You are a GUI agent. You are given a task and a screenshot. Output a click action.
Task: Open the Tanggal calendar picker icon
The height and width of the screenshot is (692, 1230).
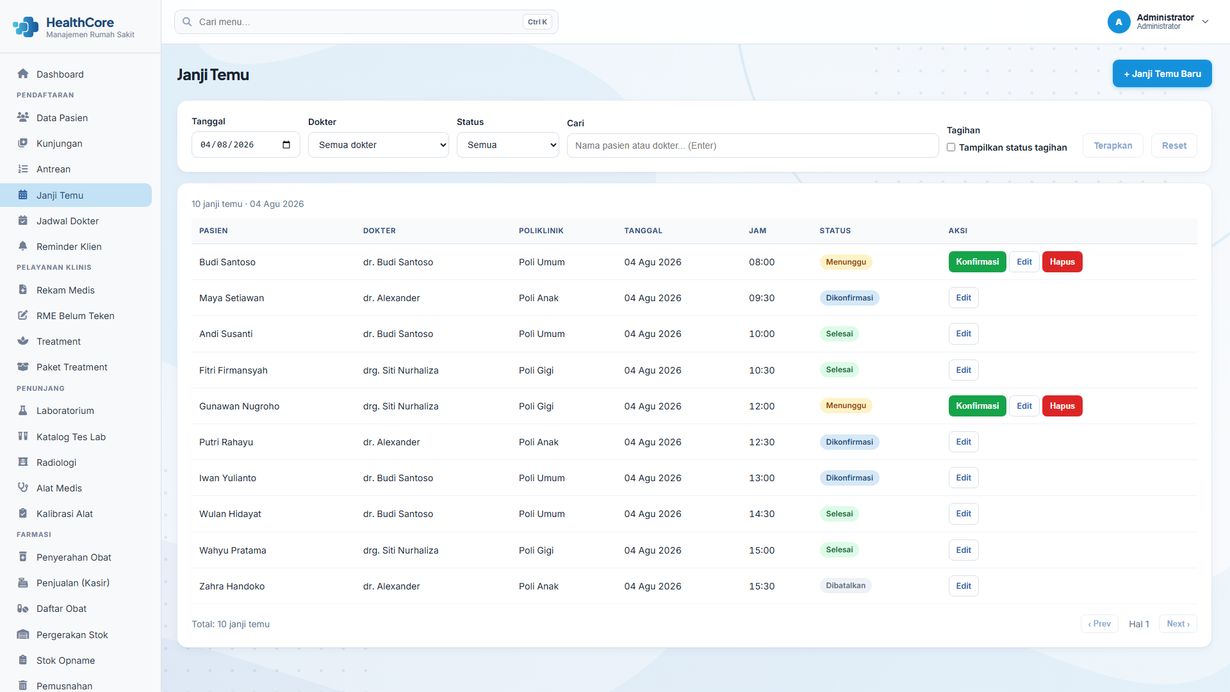pyautogui.click(x=287, y=145)
